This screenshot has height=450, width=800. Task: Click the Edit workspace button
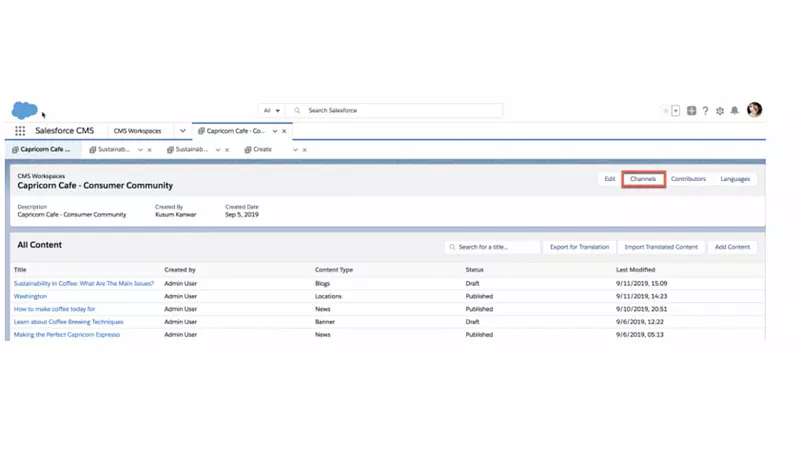[x=610, y=179]
